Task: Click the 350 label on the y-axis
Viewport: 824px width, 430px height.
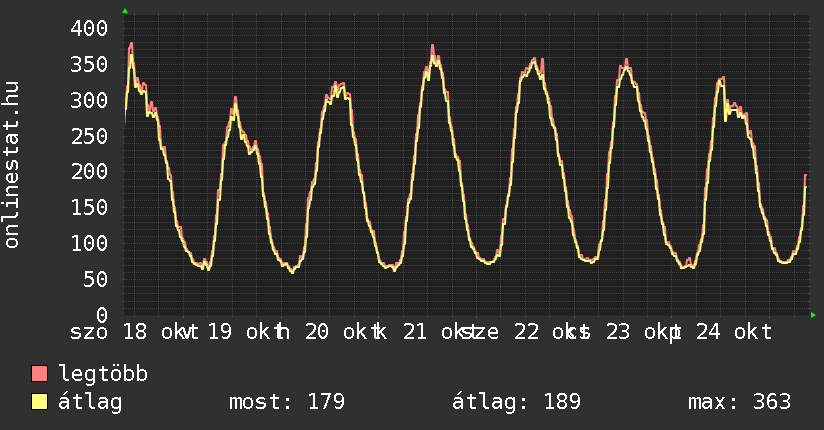Action: tap(89, 64)
